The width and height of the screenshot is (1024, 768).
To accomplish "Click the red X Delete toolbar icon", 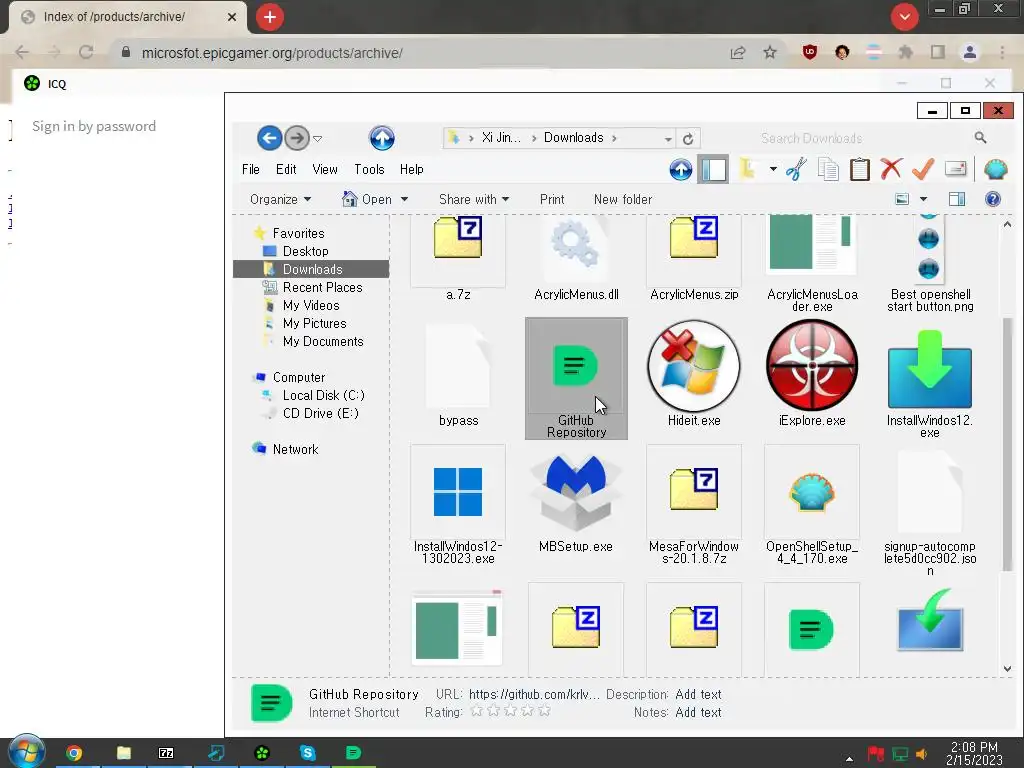I will (x=891, y=169).
